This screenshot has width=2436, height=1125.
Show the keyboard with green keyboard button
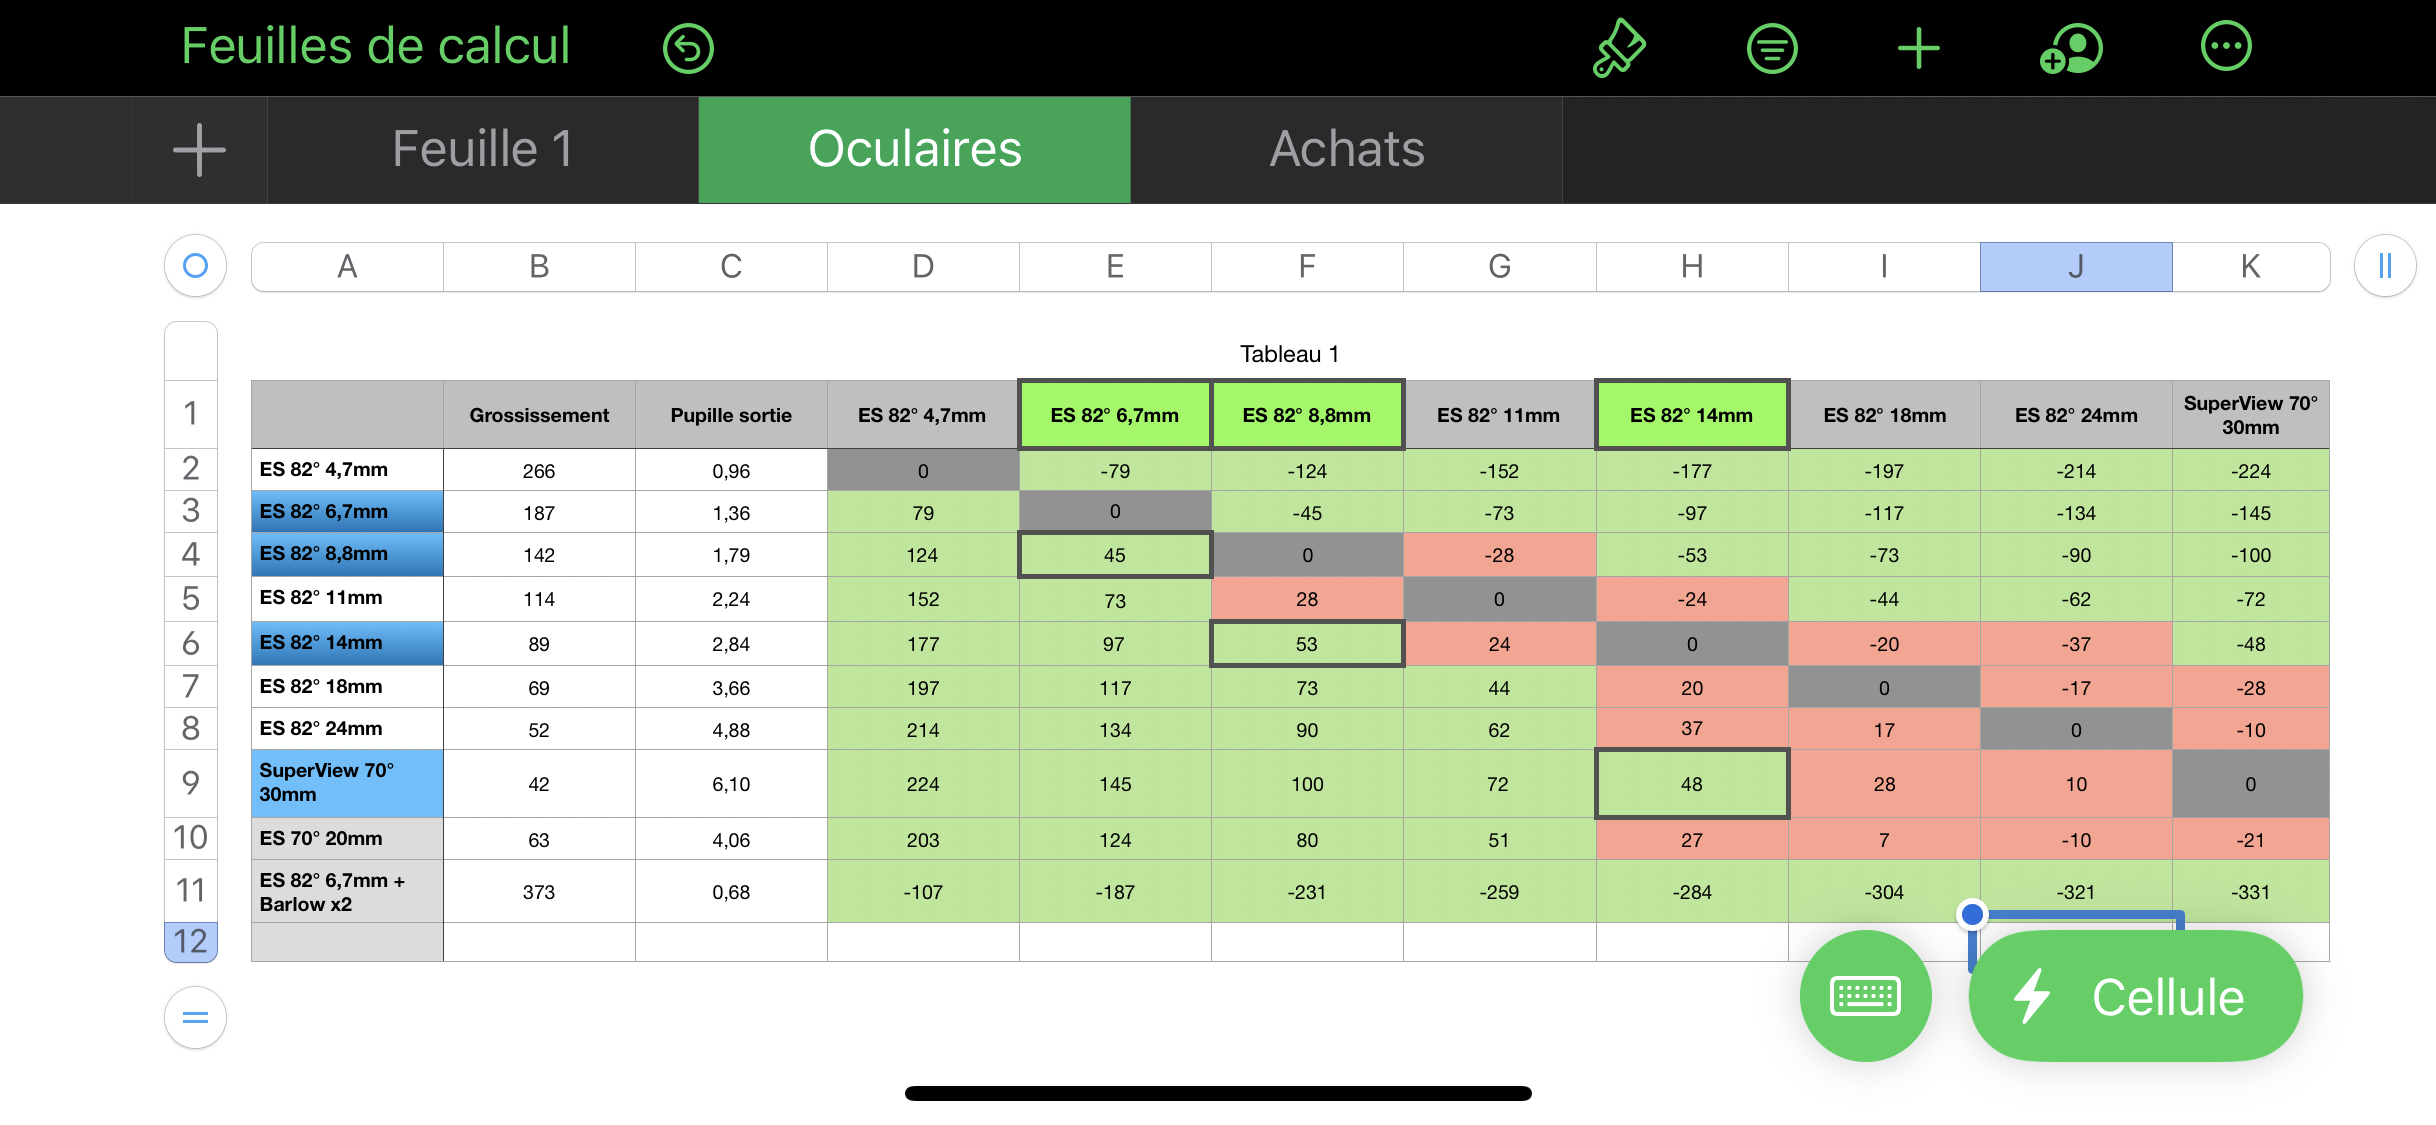[x=1865, y=996]
